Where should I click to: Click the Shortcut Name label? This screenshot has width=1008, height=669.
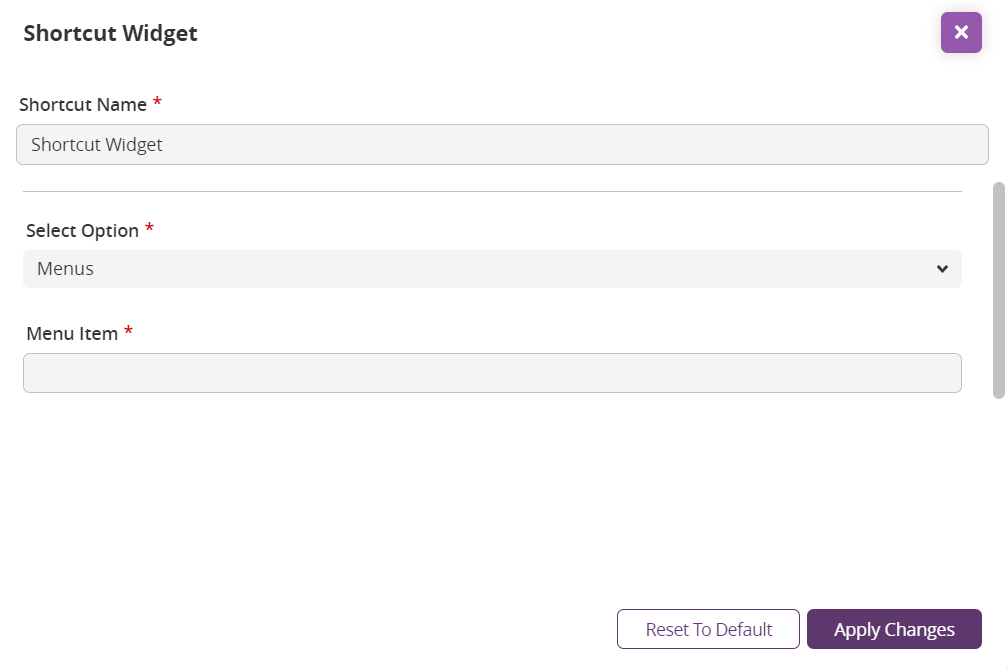(83, 105)
